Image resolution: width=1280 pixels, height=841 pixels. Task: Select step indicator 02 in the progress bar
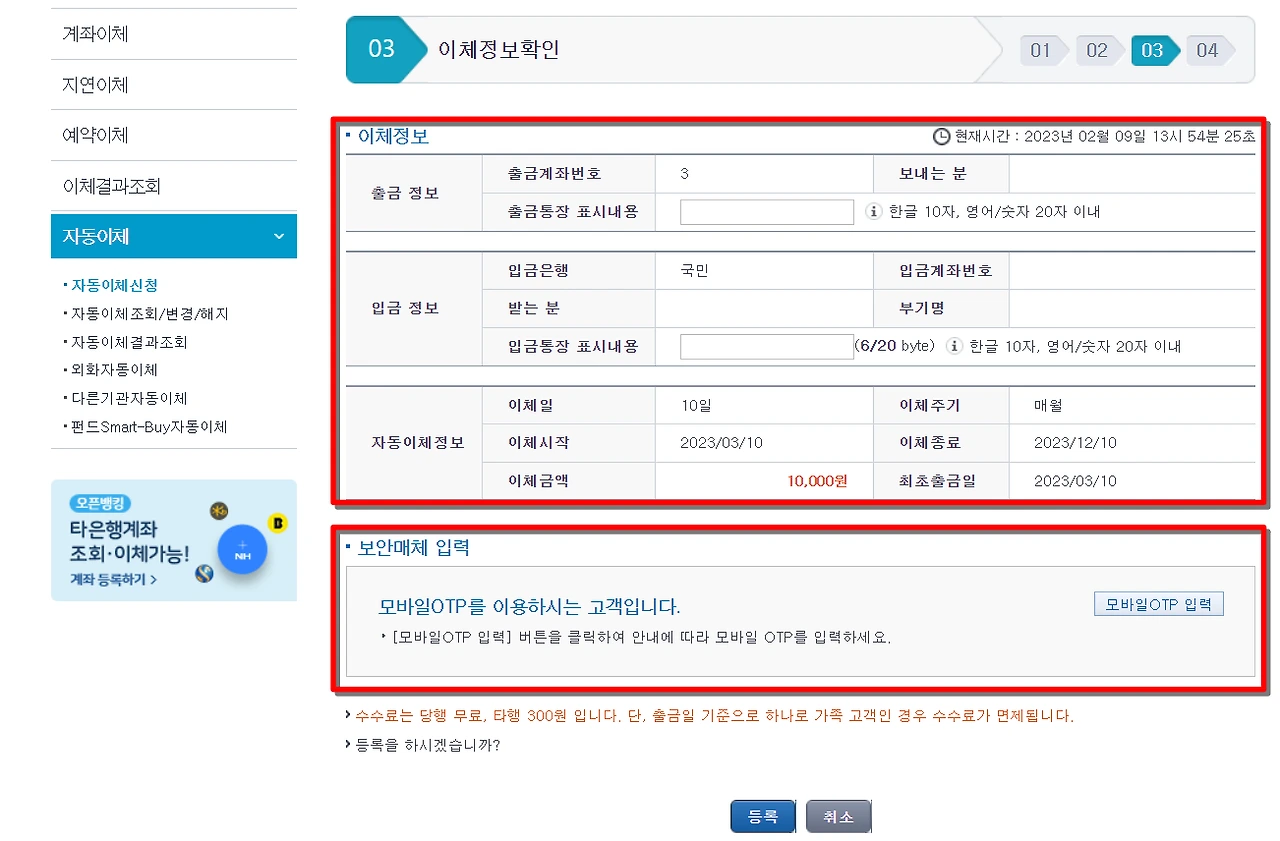coord(1097,50)
